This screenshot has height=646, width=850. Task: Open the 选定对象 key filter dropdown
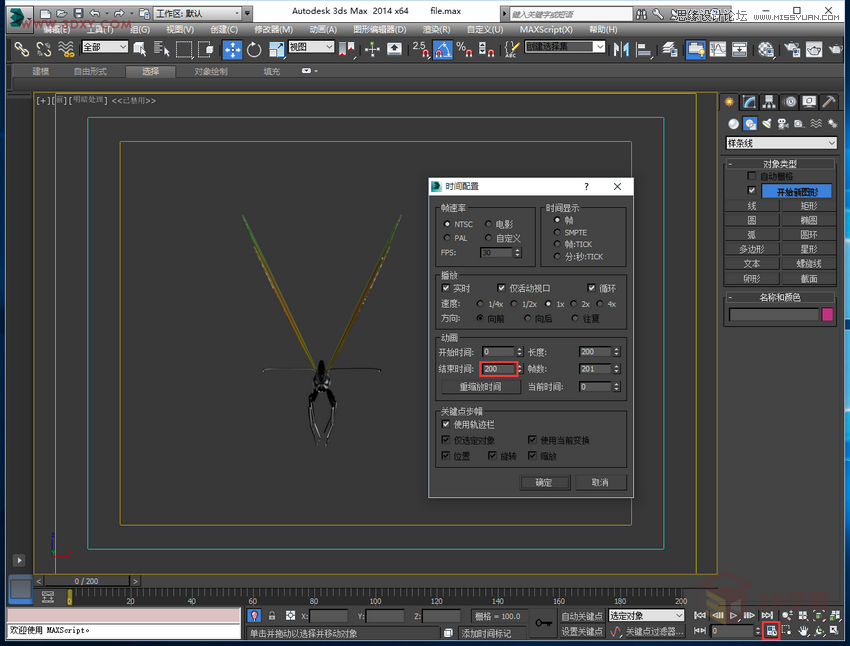coord(646,616)
